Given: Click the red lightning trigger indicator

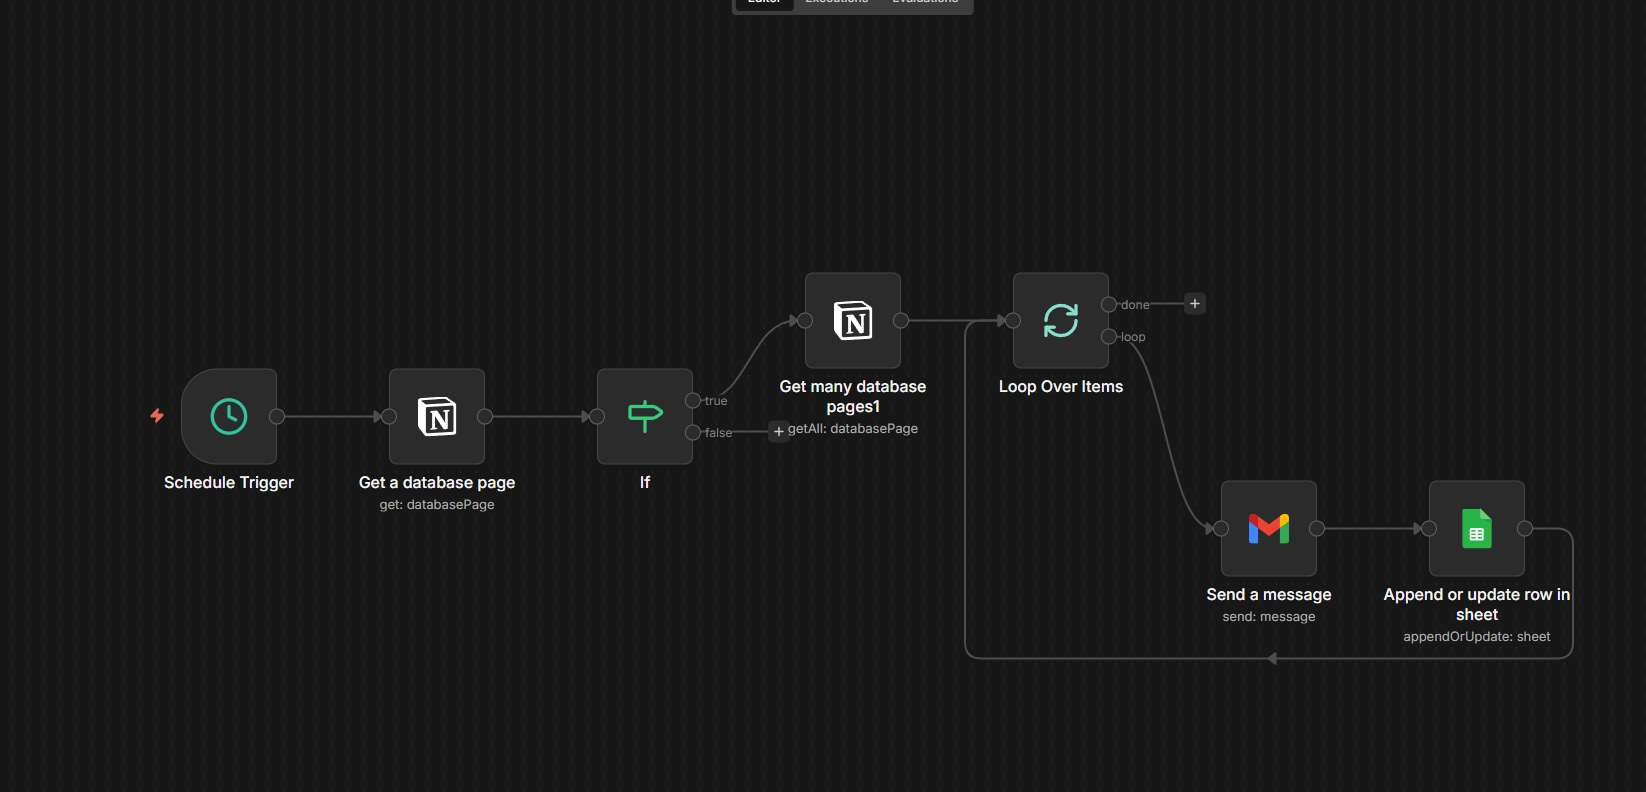Looking at the screenshot, I should click(157, 415).
